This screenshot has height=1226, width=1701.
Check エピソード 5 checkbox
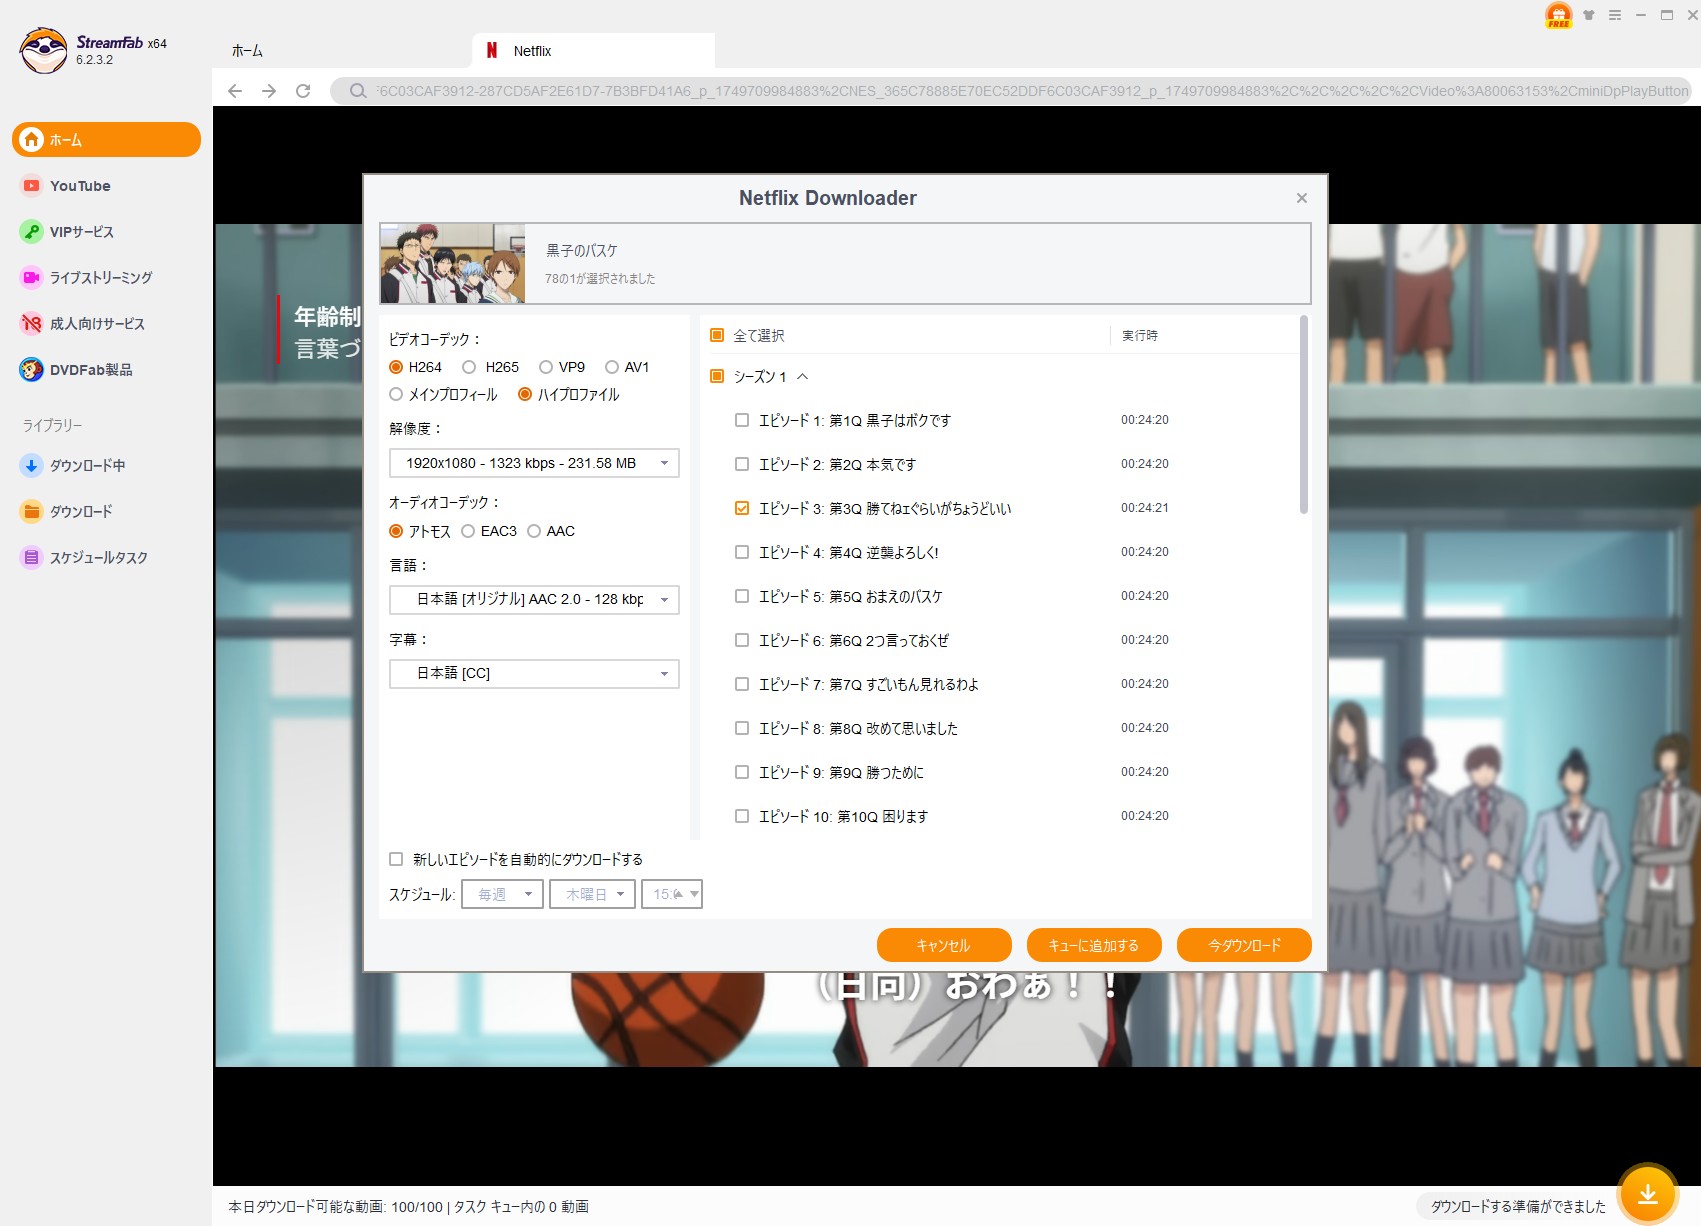(x=742, y=596)
